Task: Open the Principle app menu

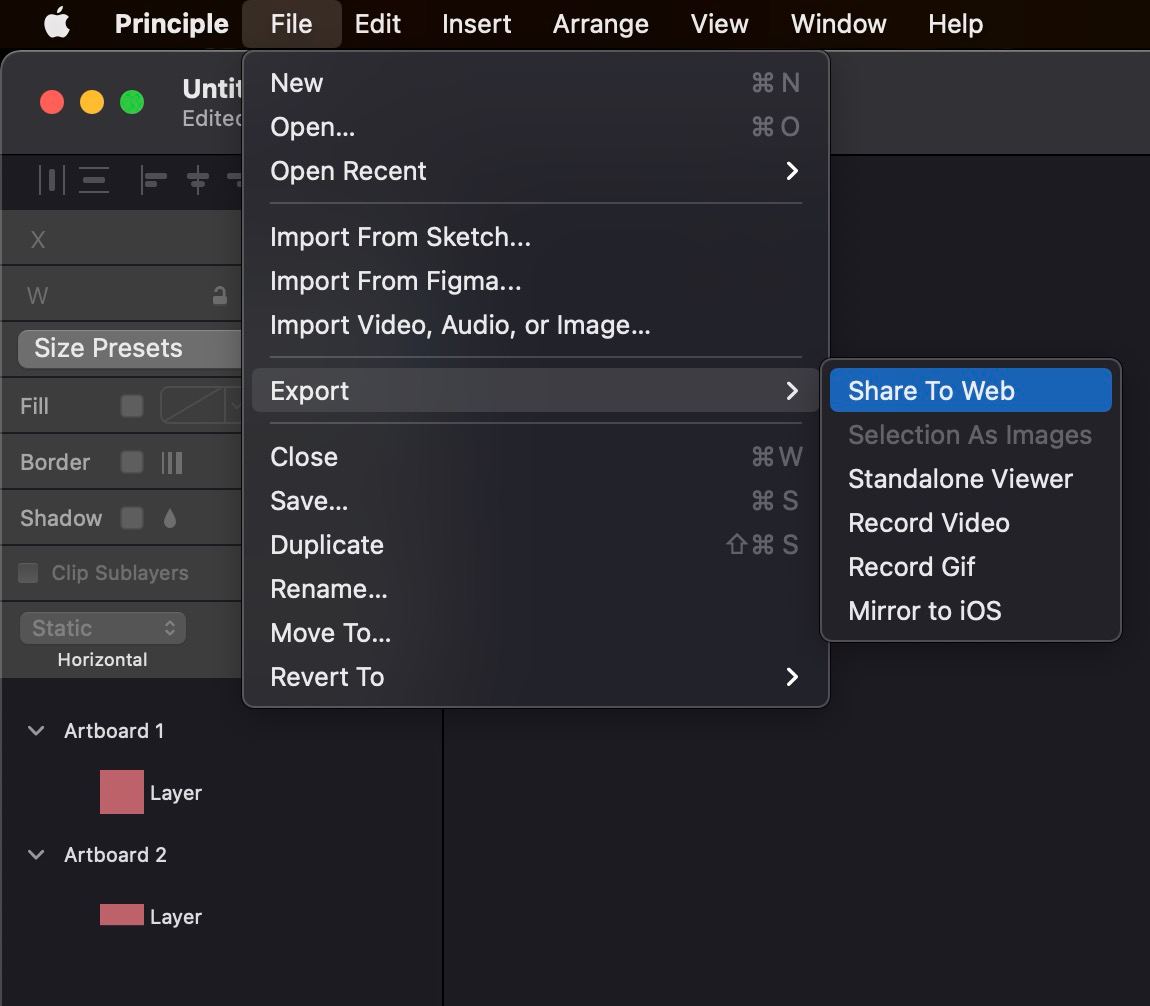Action: click(x=172, y=23)
